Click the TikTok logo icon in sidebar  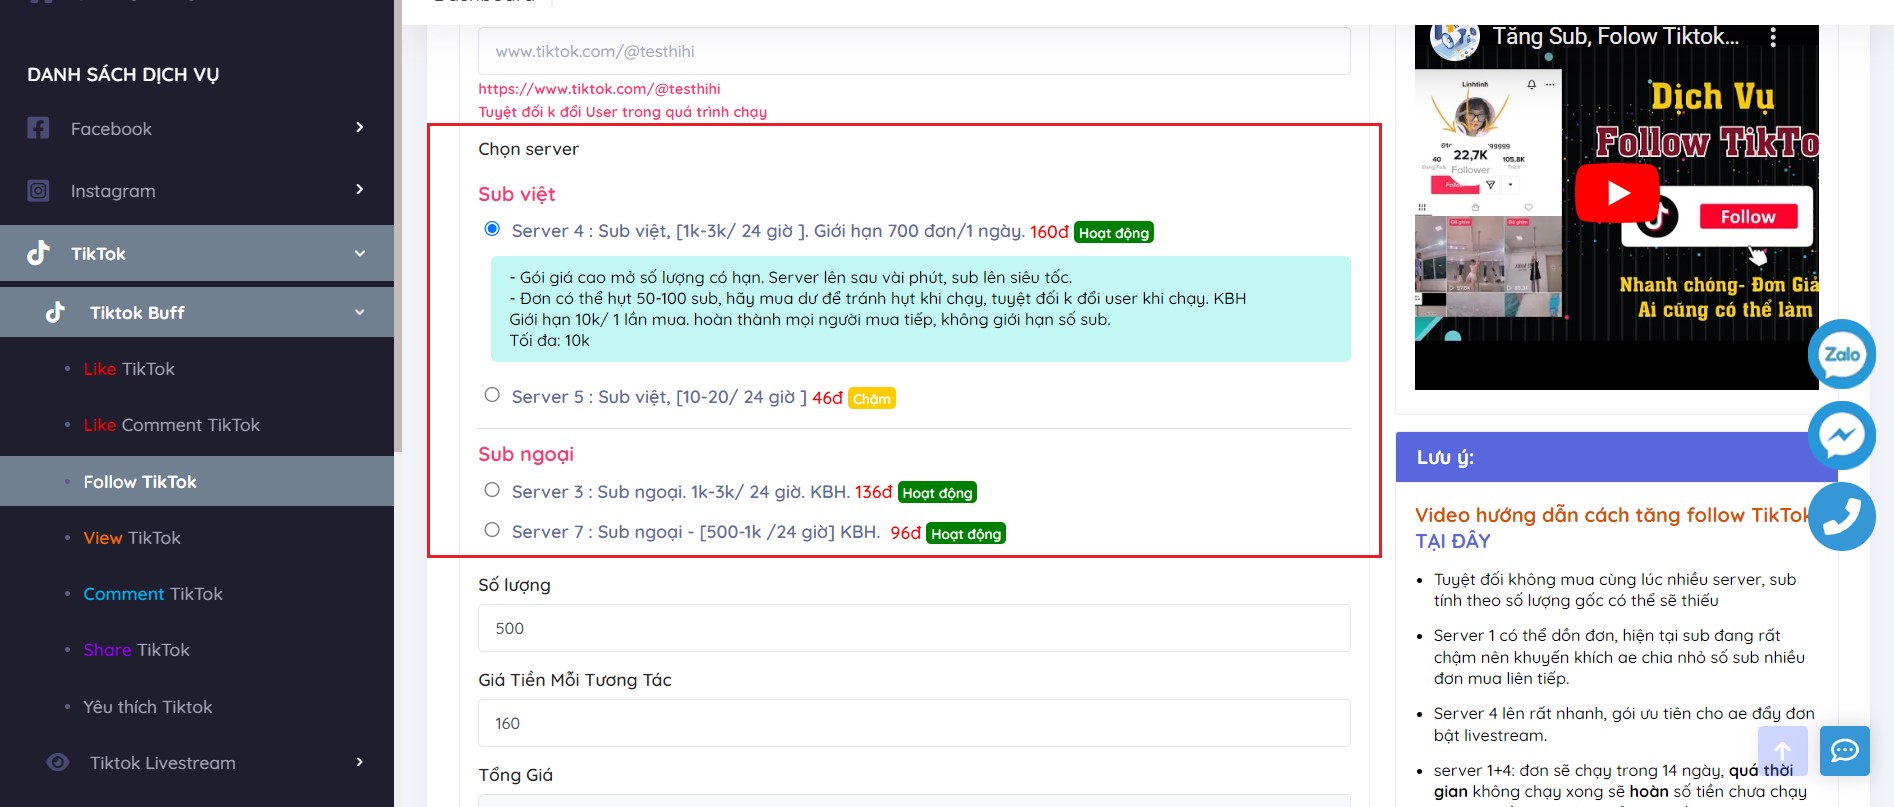pos(38,253)
